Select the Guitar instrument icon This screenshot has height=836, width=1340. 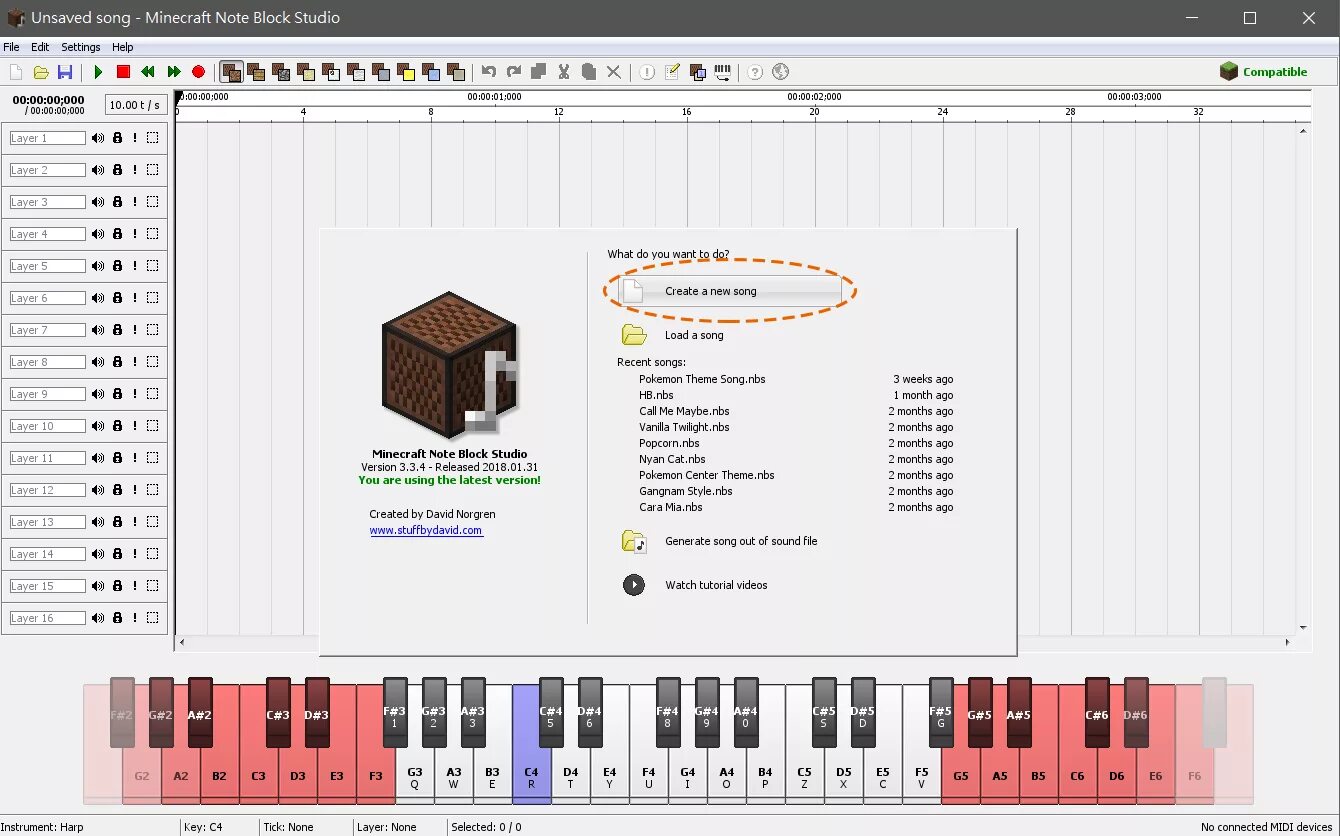[x=356, y=72]
